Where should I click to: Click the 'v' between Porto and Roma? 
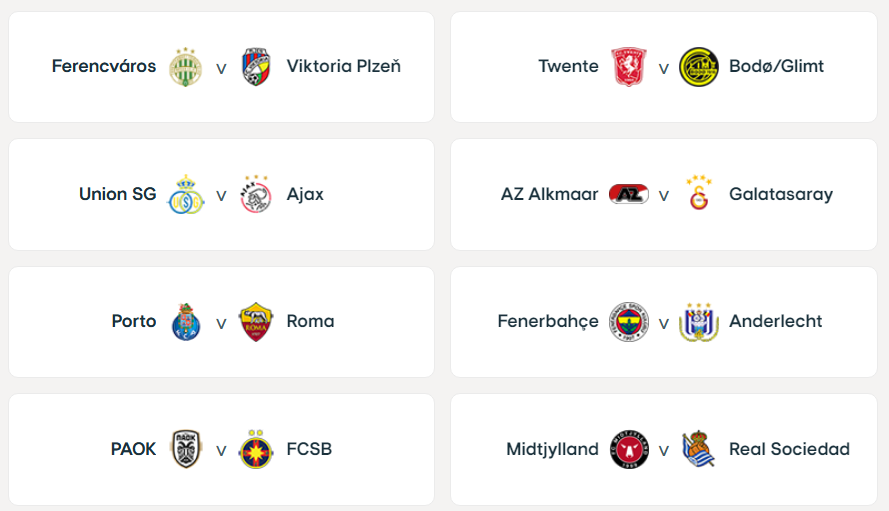tap(221, 323)
